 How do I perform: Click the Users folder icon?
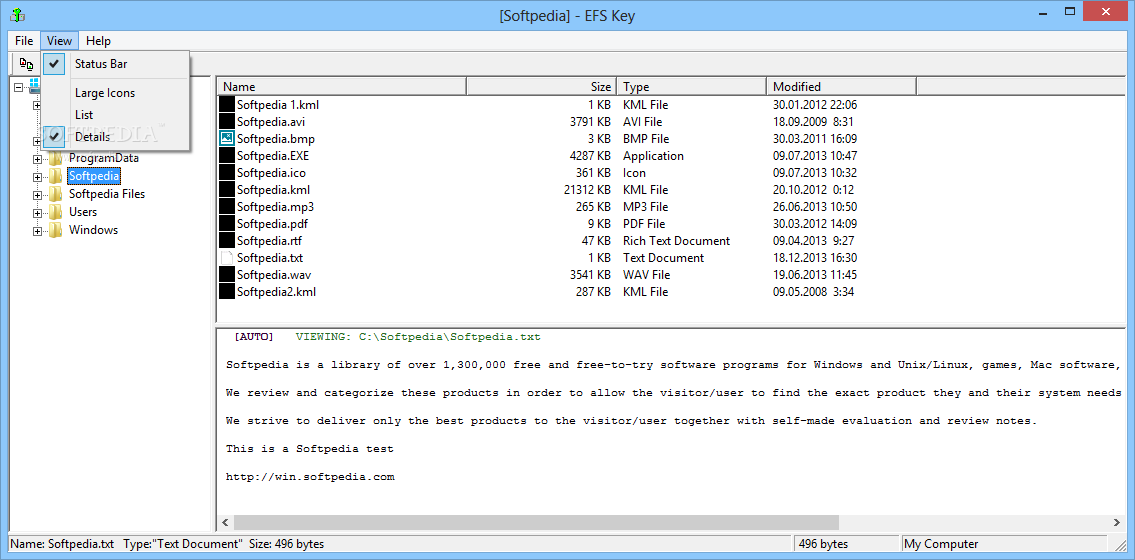[x=56, y=212]
